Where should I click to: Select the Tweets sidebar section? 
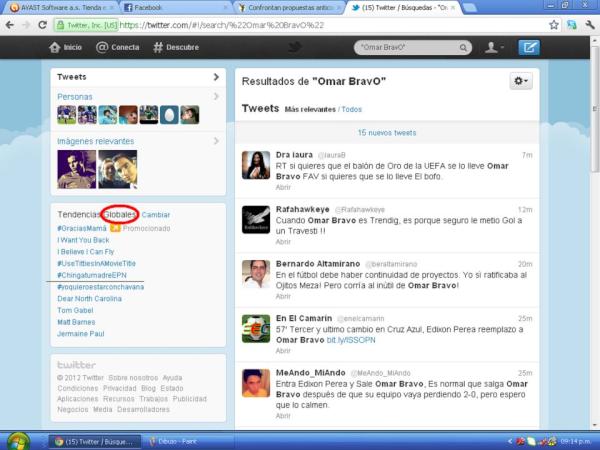click(x=138, y=77)
